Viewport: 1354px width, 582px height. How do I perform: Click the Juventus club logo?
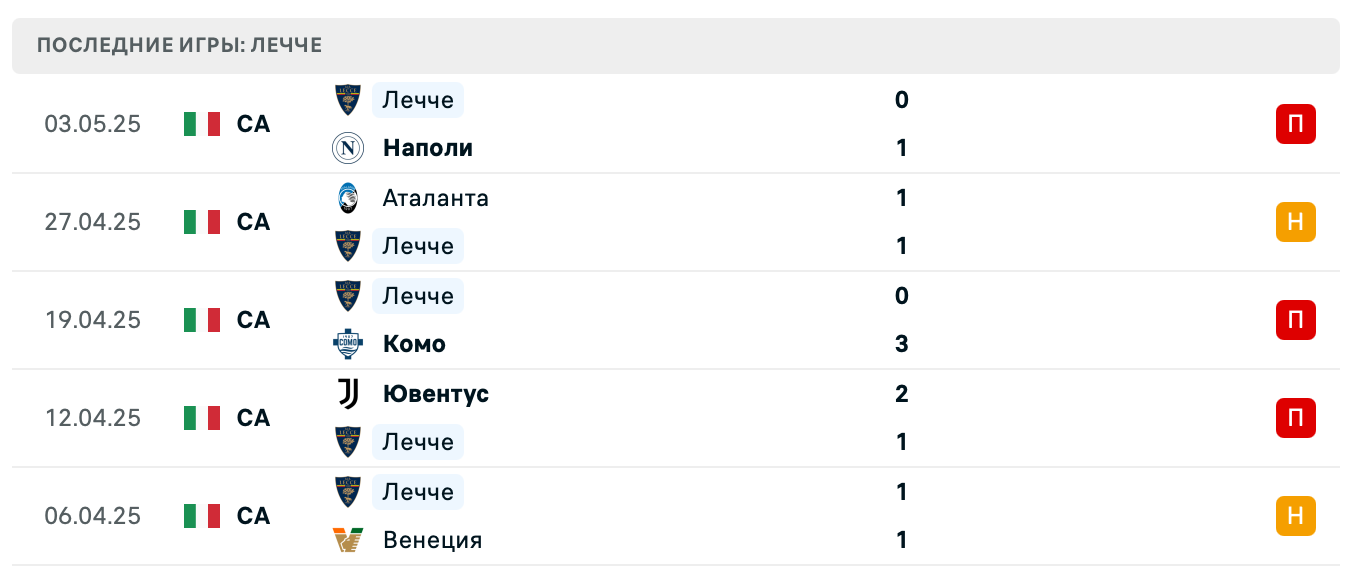click(x=347, y=394)
